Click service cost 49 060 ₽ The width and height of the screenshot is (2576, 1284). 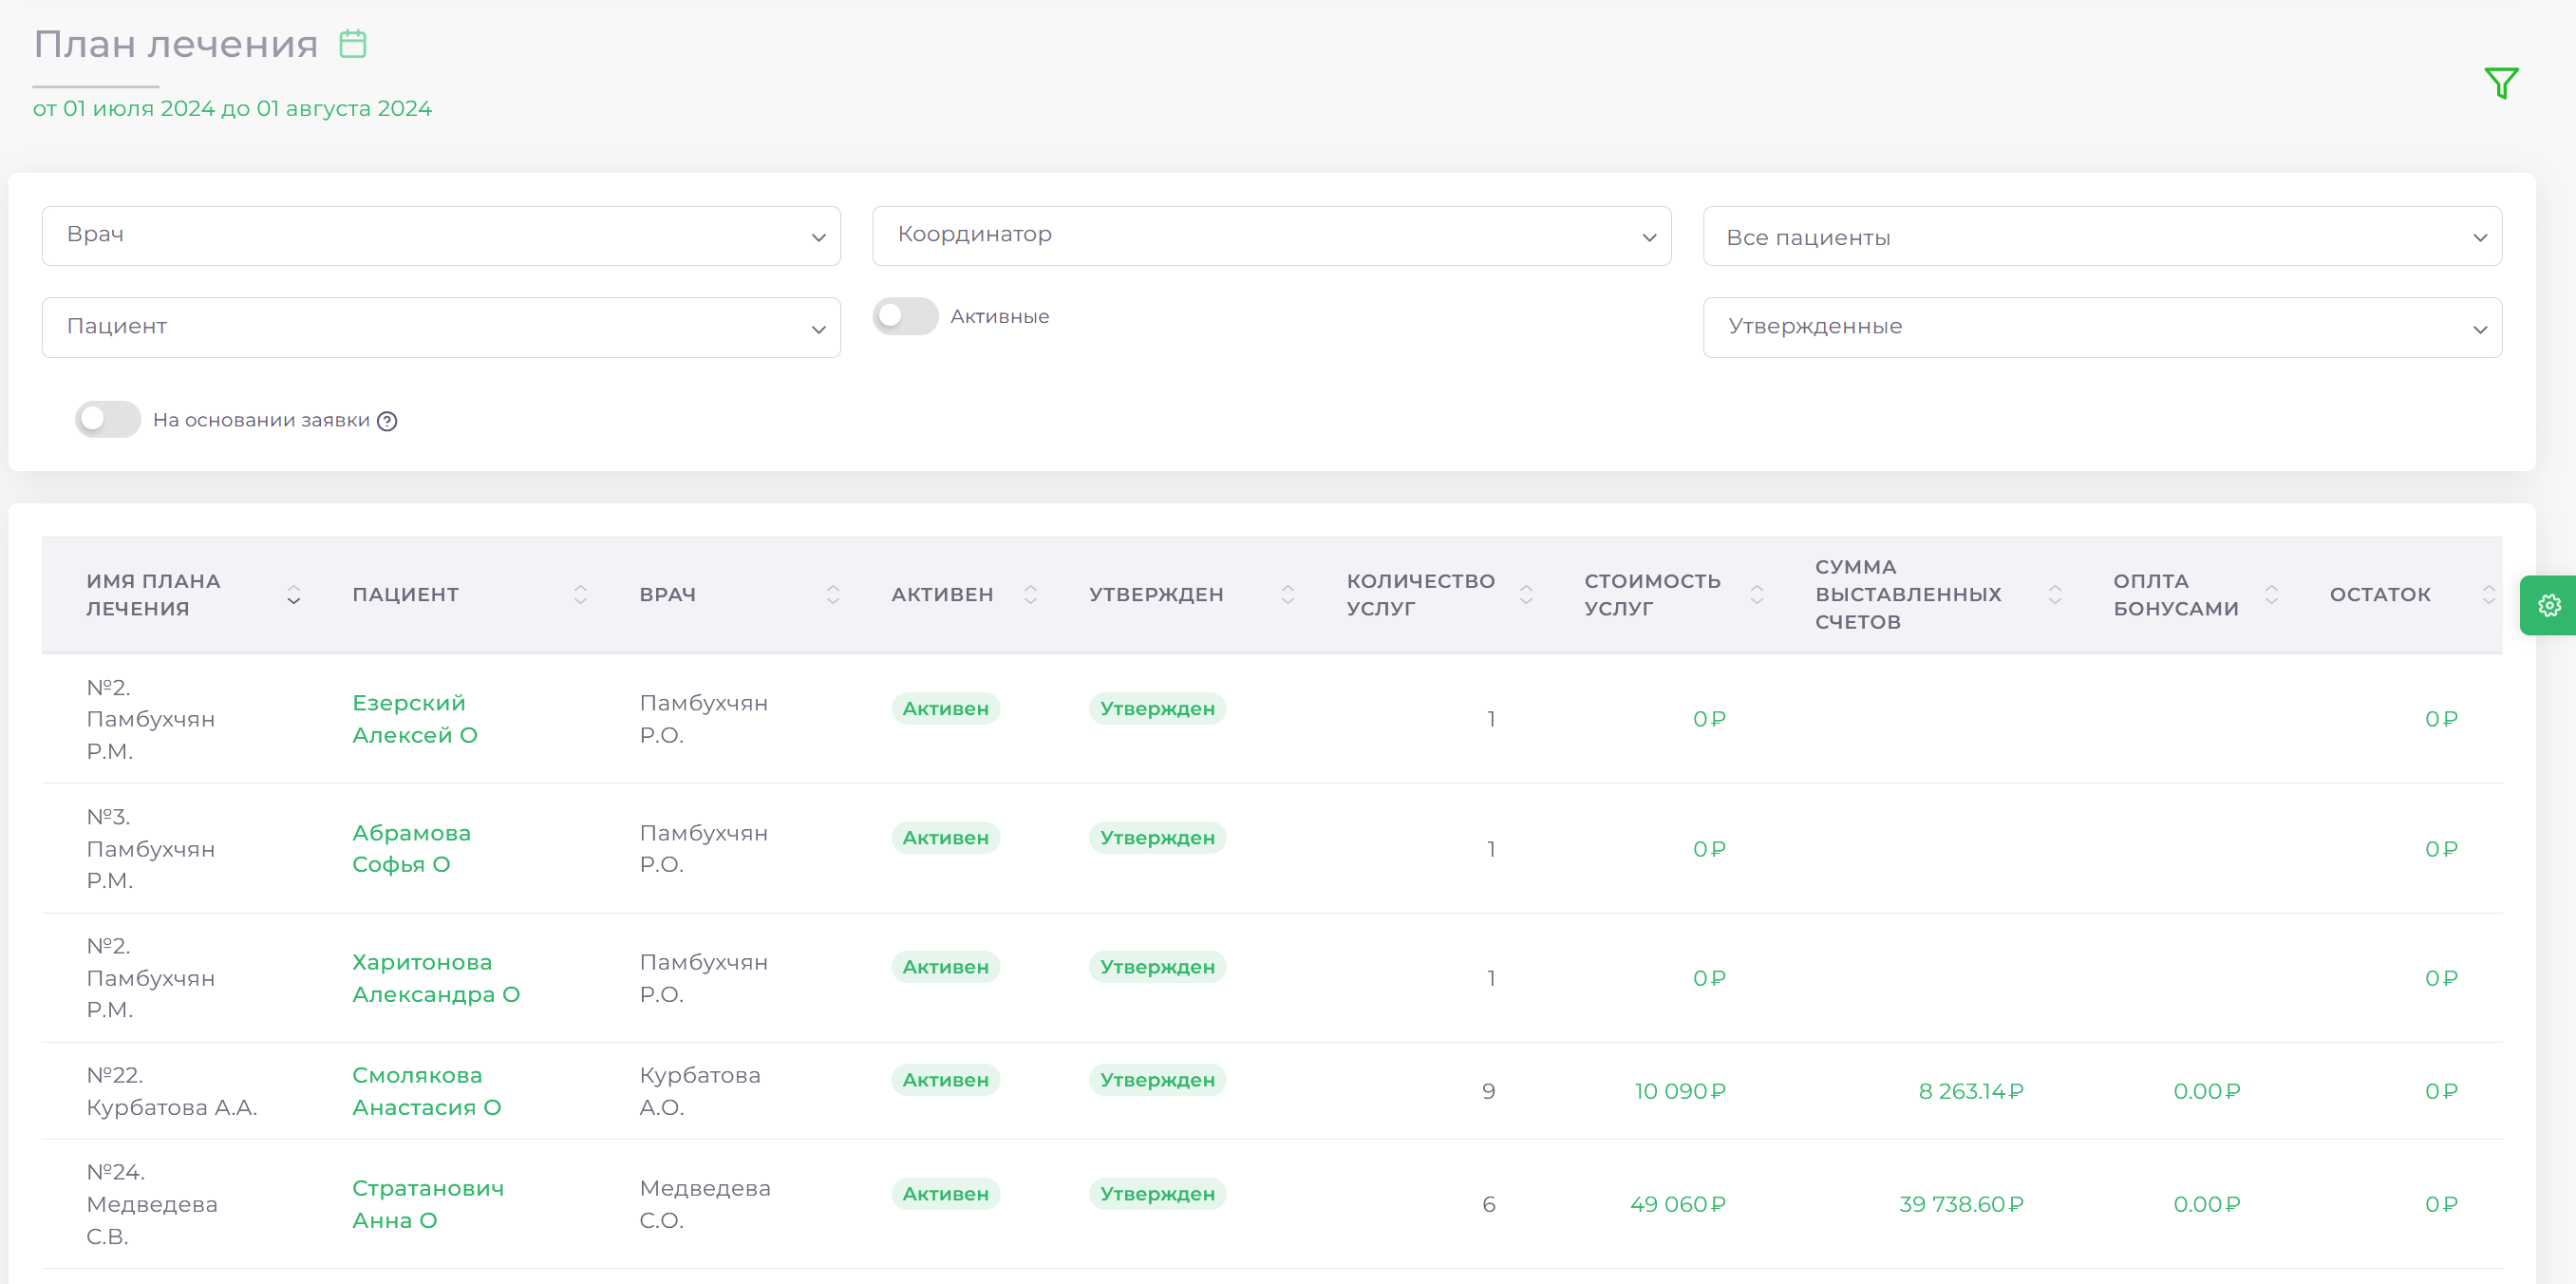pyautogui.click(x=1677, y=1204)
